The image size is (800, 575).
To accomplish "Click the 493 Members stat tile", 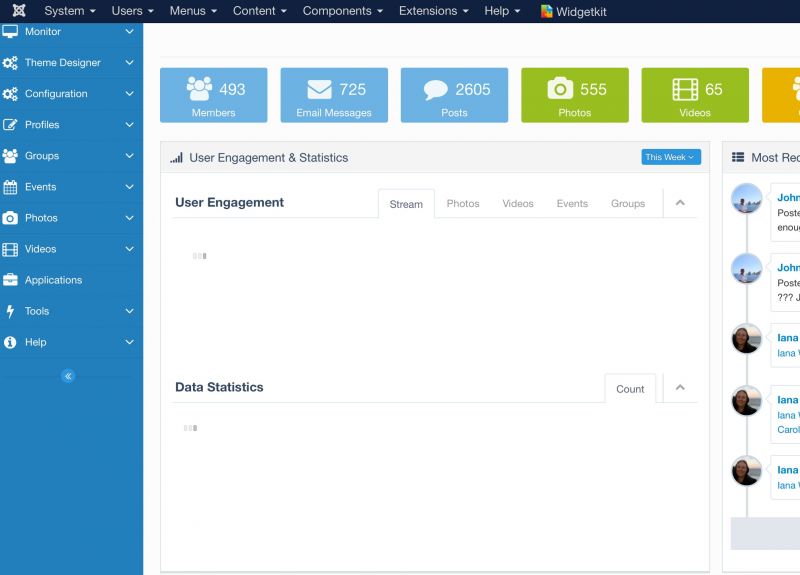I will coord(214,96).
